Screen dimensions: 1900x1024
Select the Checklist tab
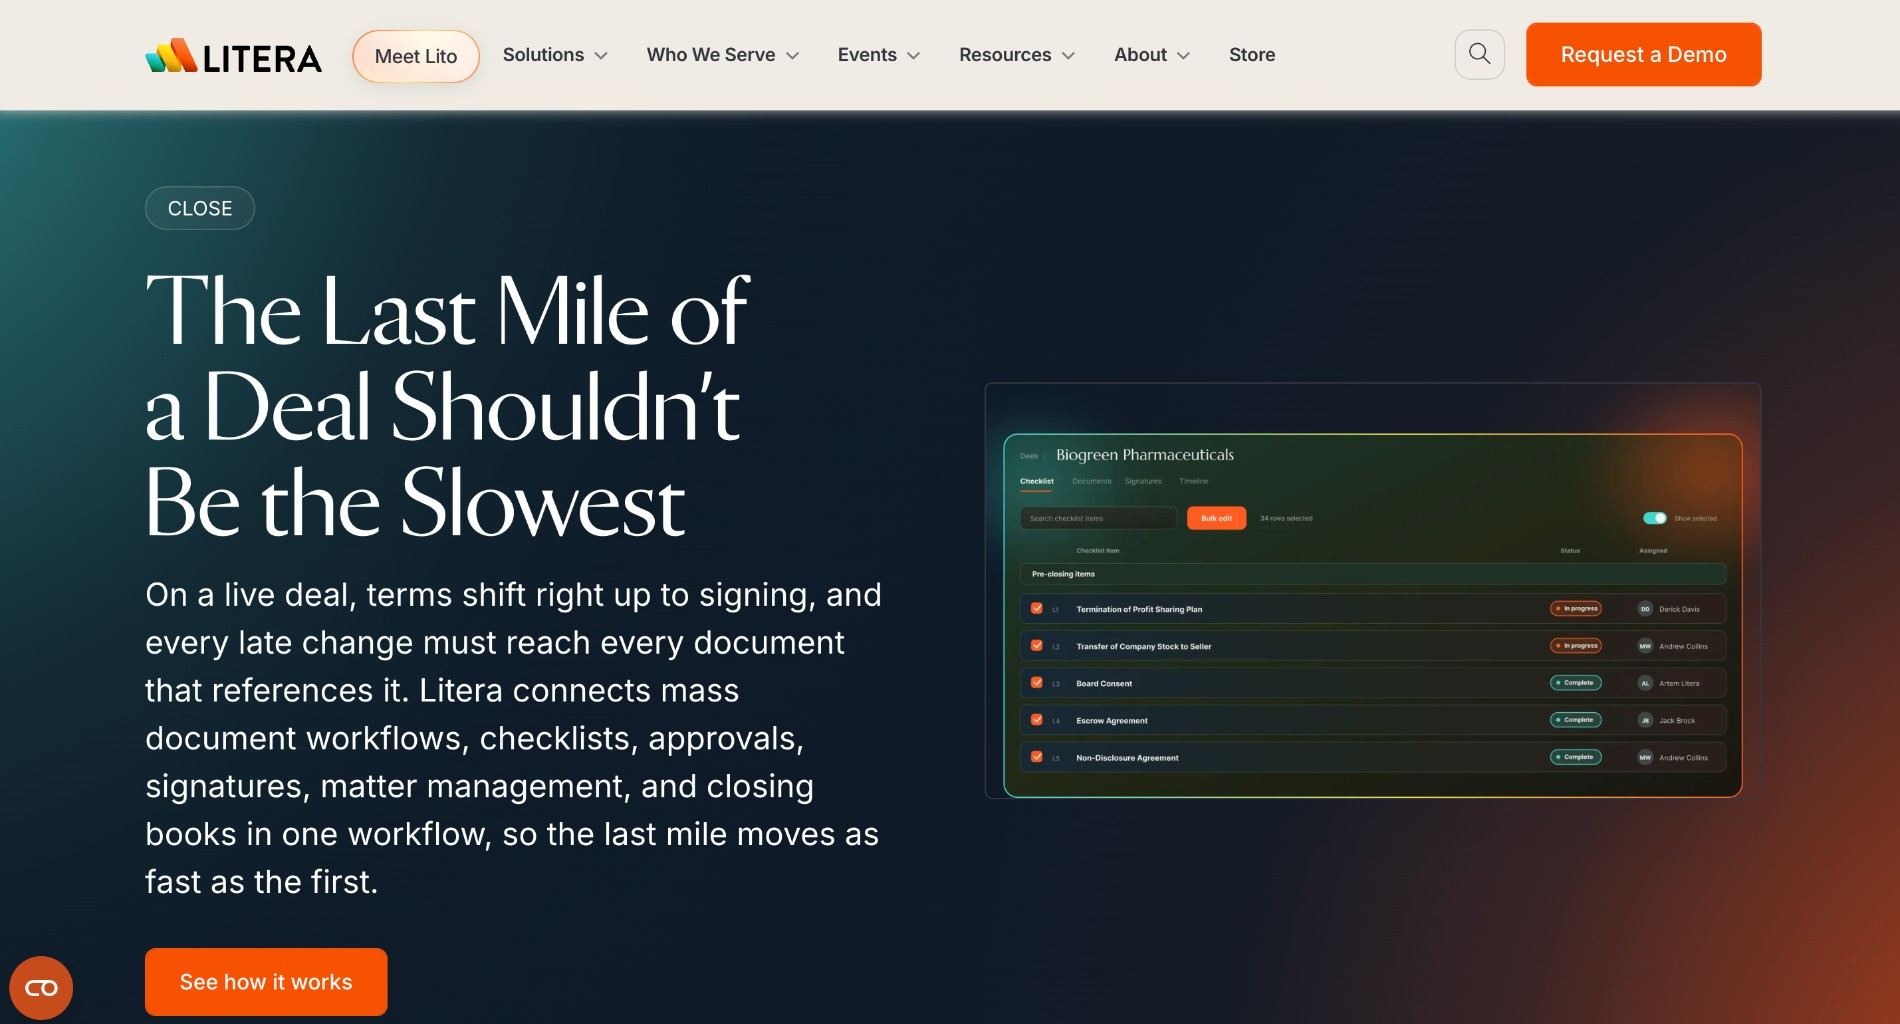tap(1036, 481)
